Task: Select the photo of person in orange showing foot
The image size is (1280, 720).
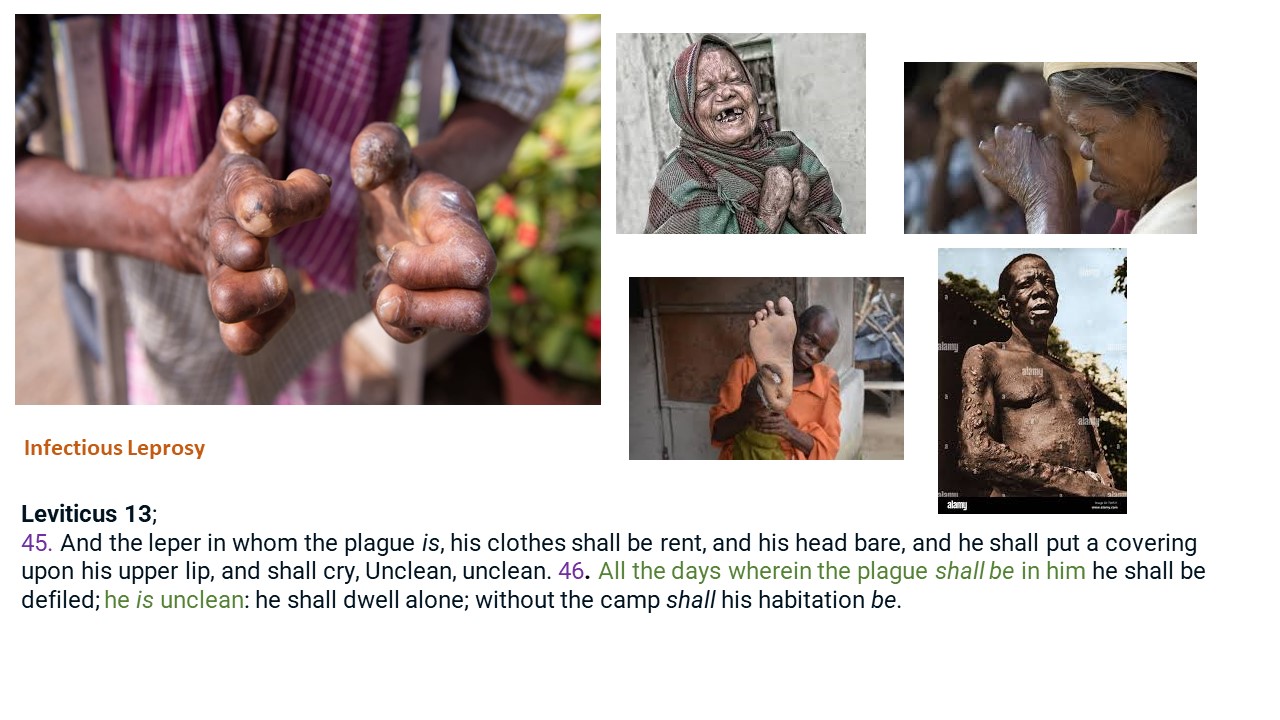Action: pos(766,368)
